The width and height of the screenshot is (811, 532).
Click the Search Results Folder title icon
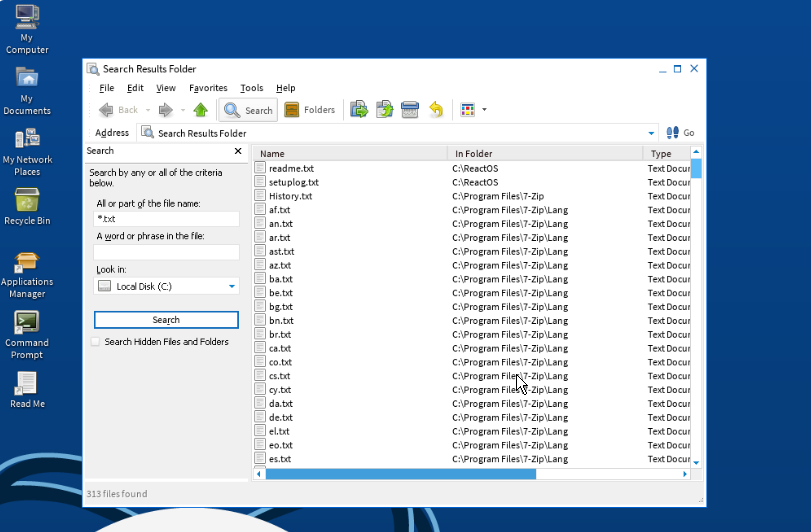[x=93, y=69]
